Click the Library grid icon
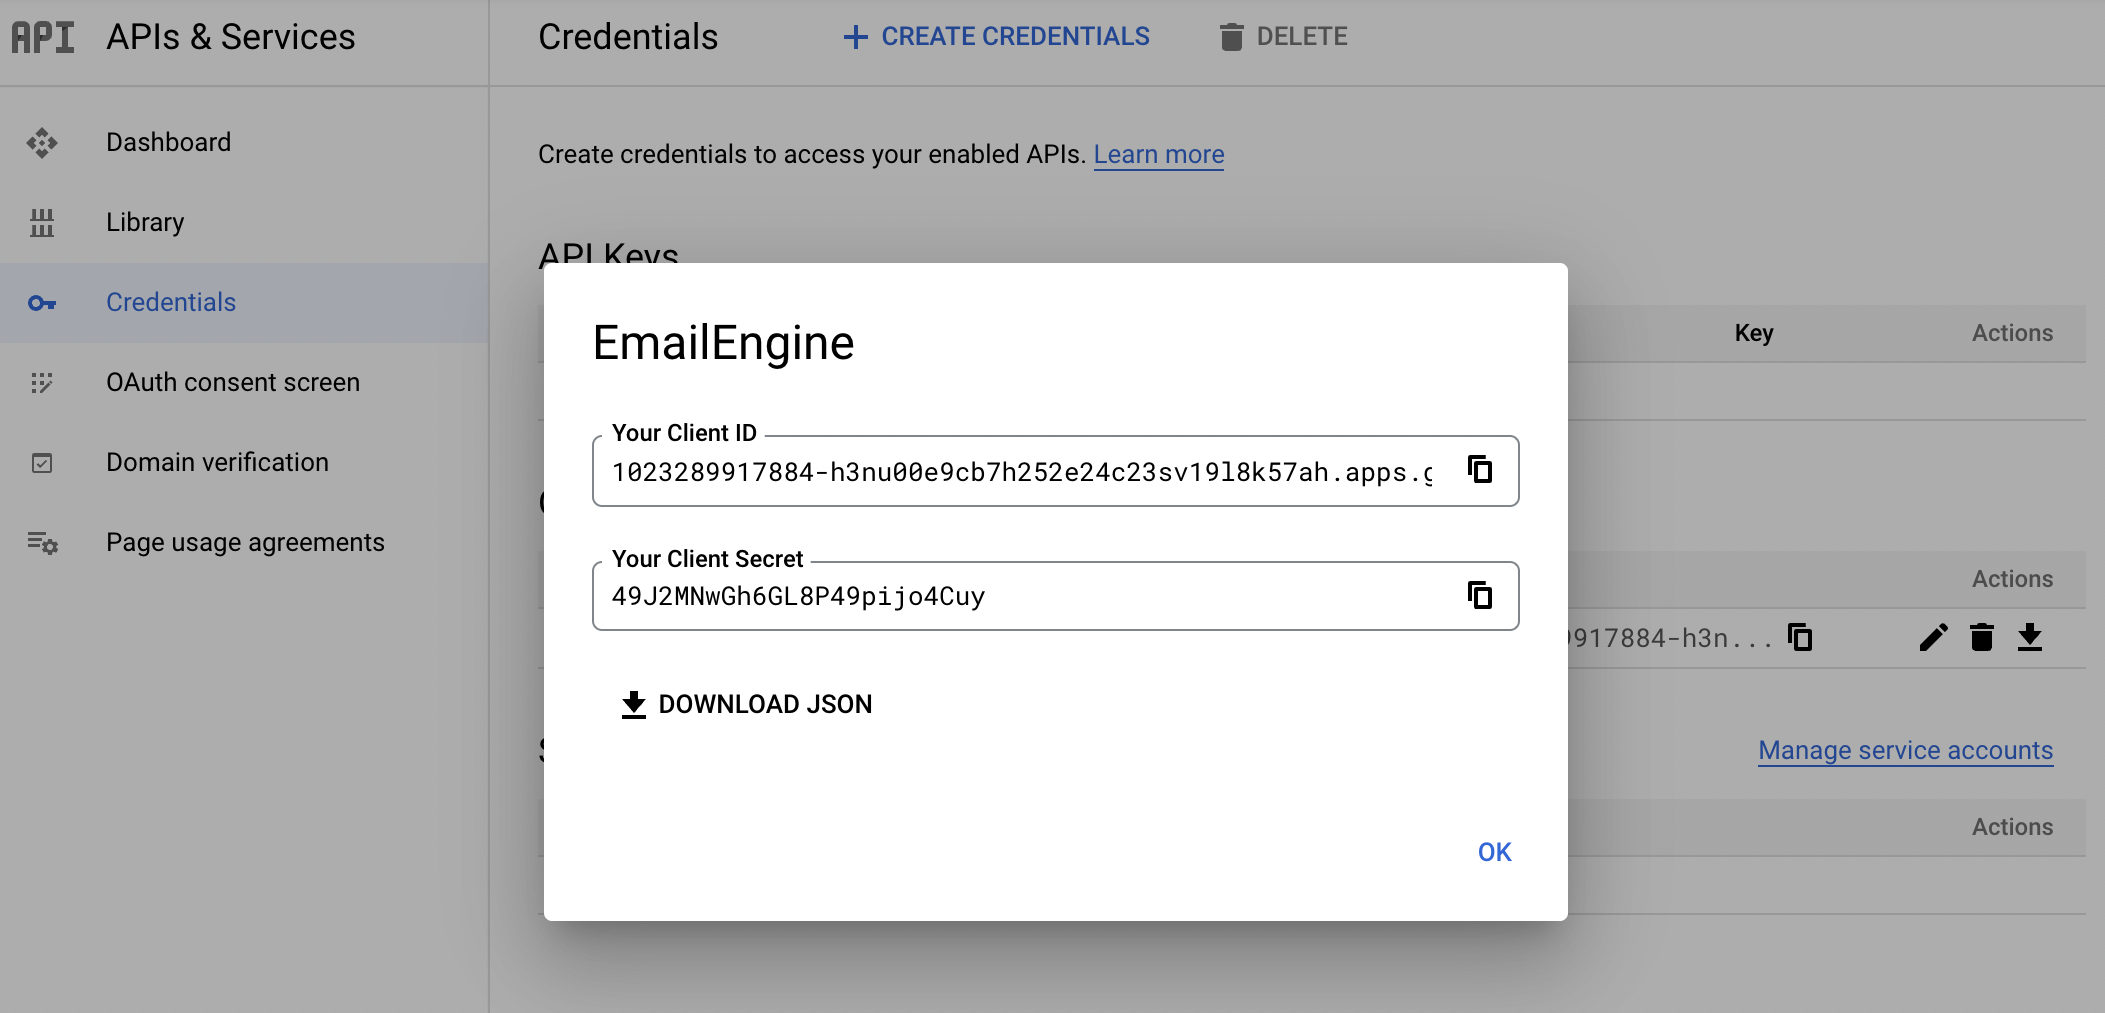Viewport: 2105px width, 1013px height. (x=42, y=222)
